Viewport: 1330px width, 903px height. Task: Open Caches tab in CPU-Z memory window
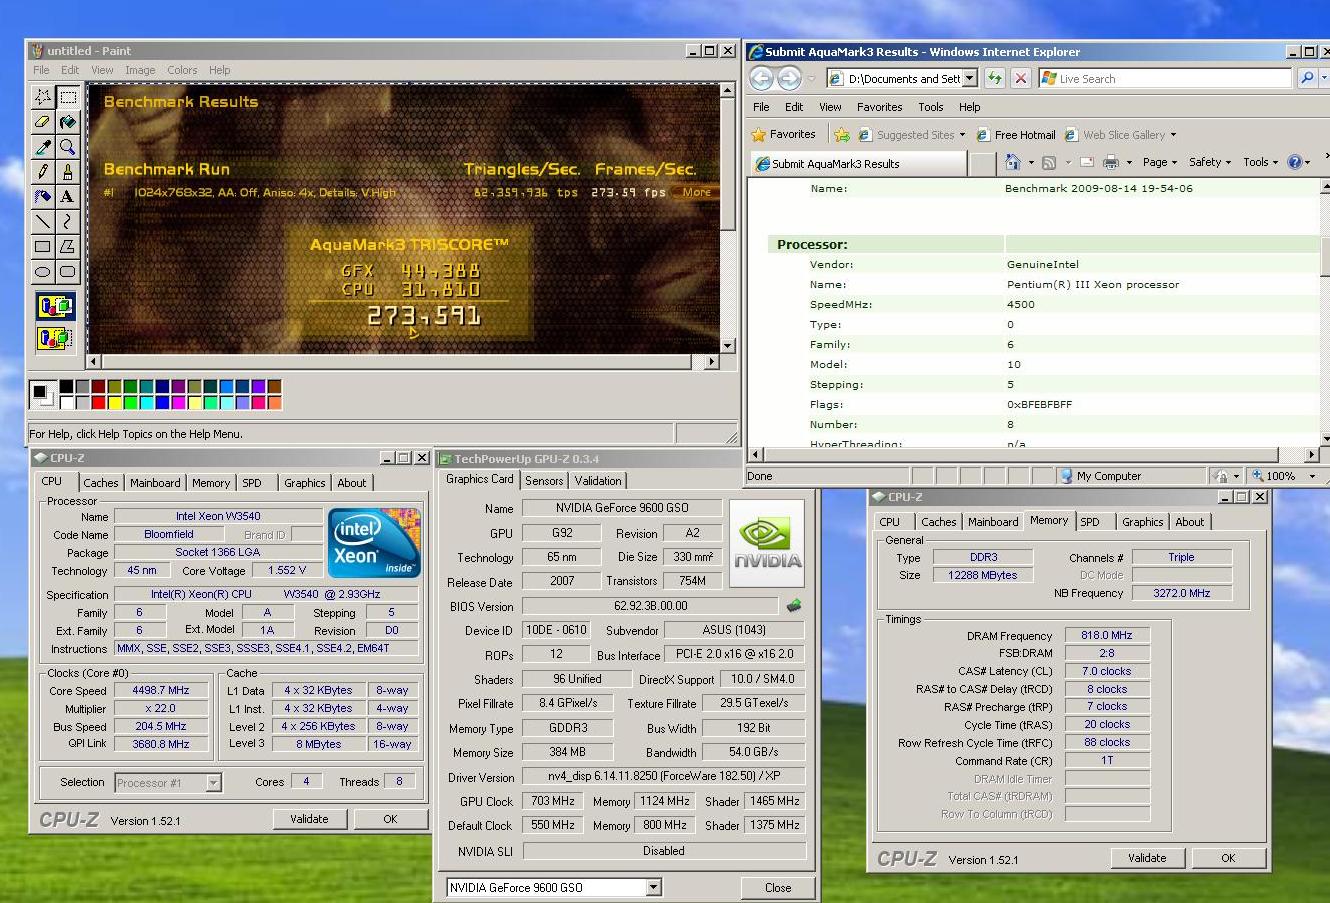[x=938, y=522]
